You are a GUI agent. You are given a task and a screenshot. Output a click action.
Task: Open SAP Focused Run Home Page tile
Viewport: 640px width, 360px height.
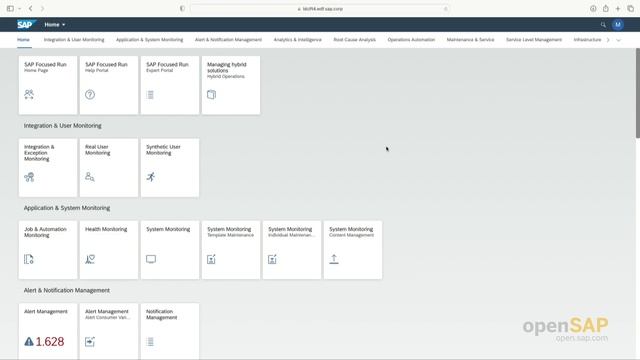48,85
